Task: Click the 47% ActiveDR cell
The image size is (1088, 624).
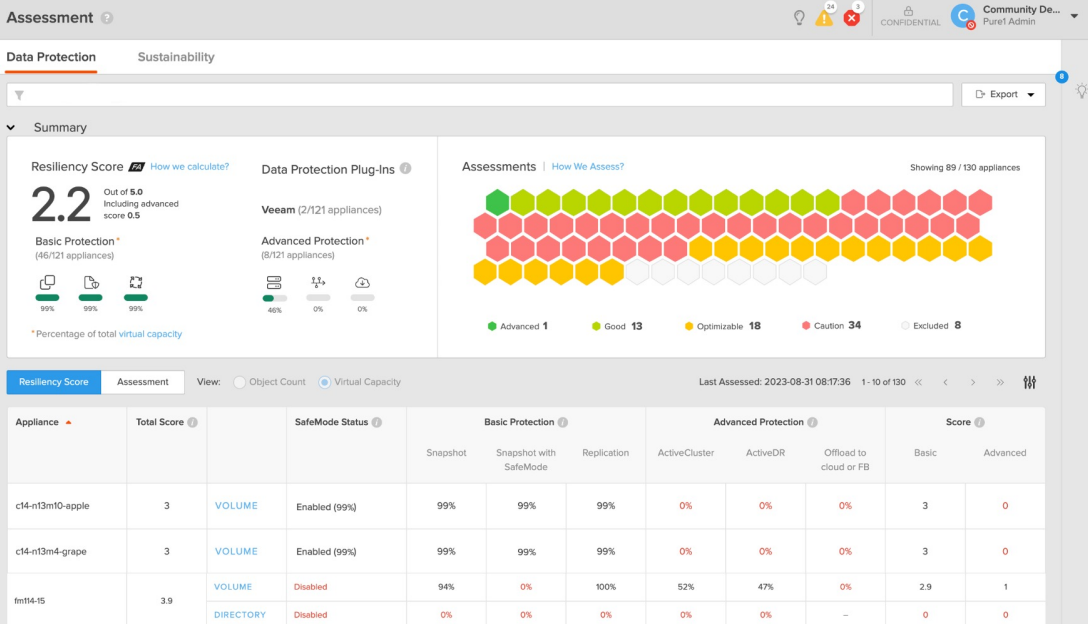Action: [x=765, y=587]
